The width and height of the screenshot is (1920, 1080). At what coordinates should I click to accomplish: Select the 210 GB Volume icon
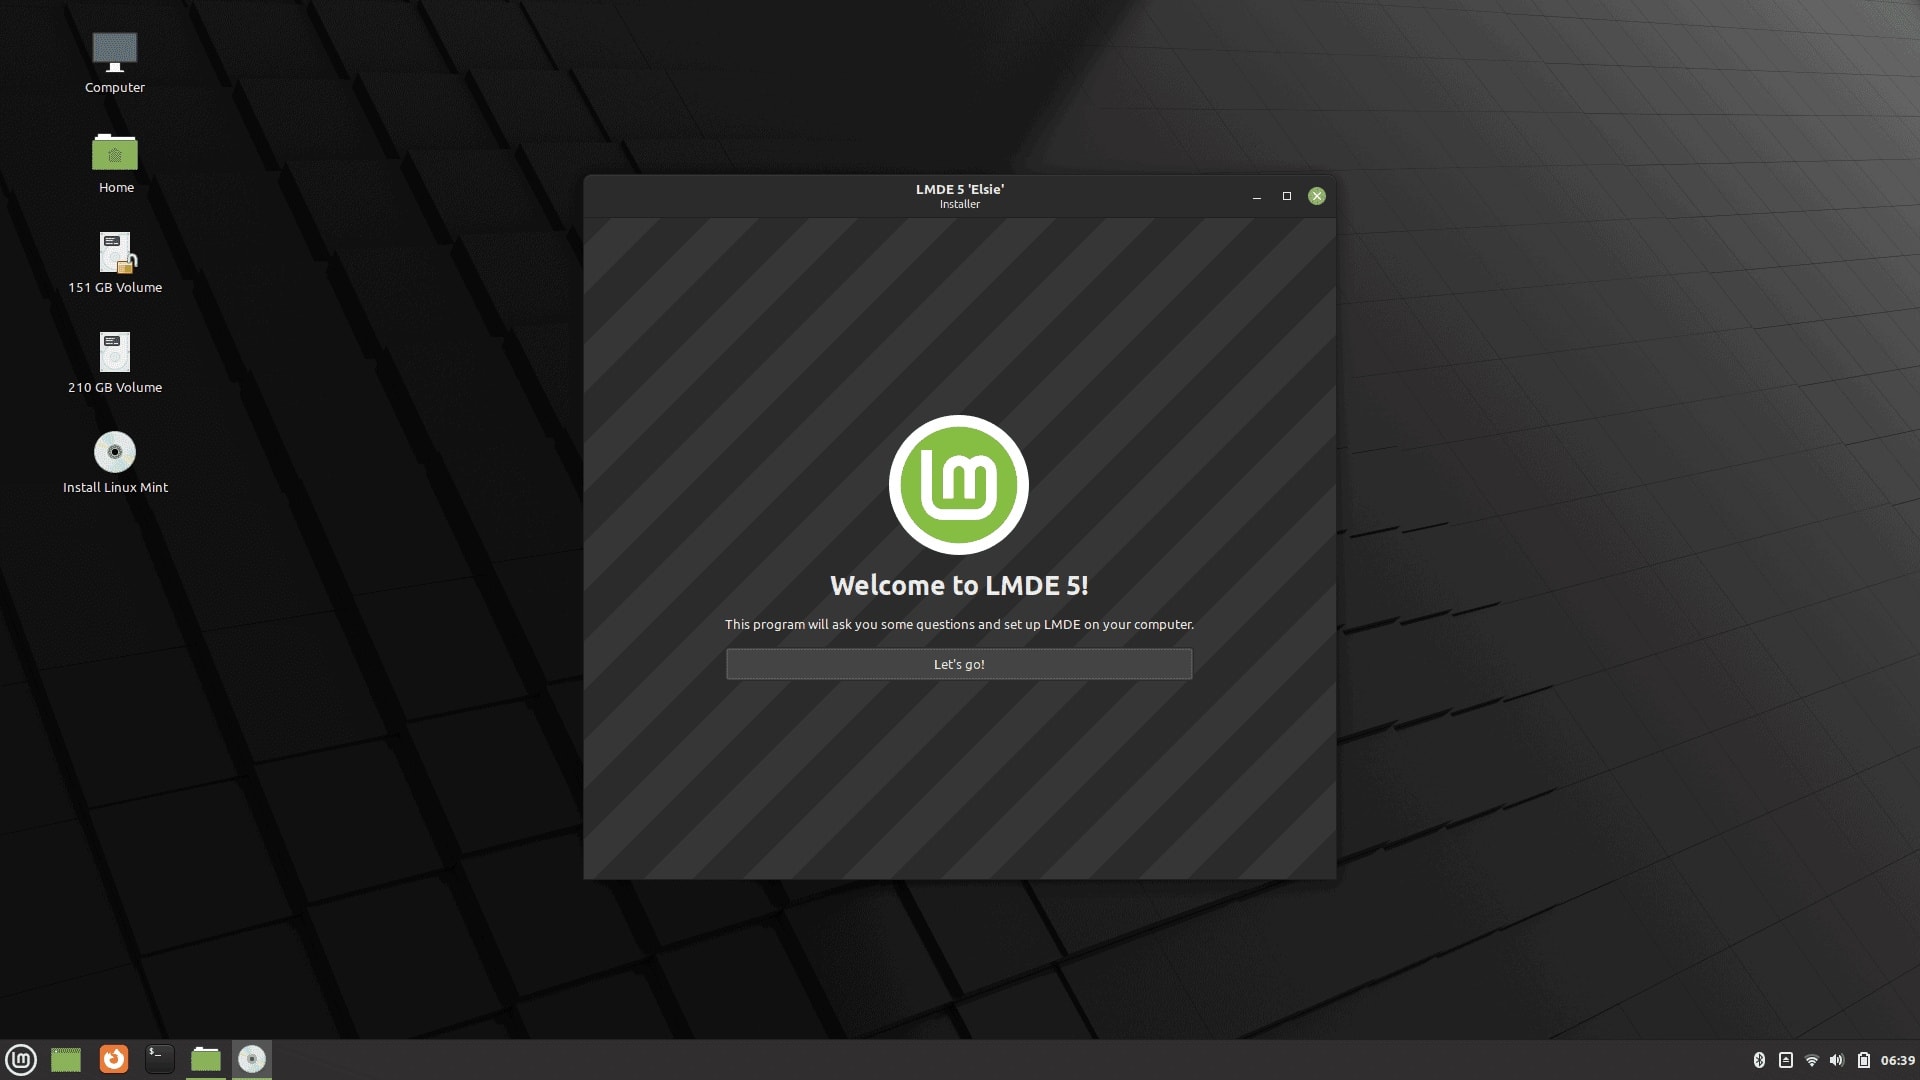tap(115, 362)
